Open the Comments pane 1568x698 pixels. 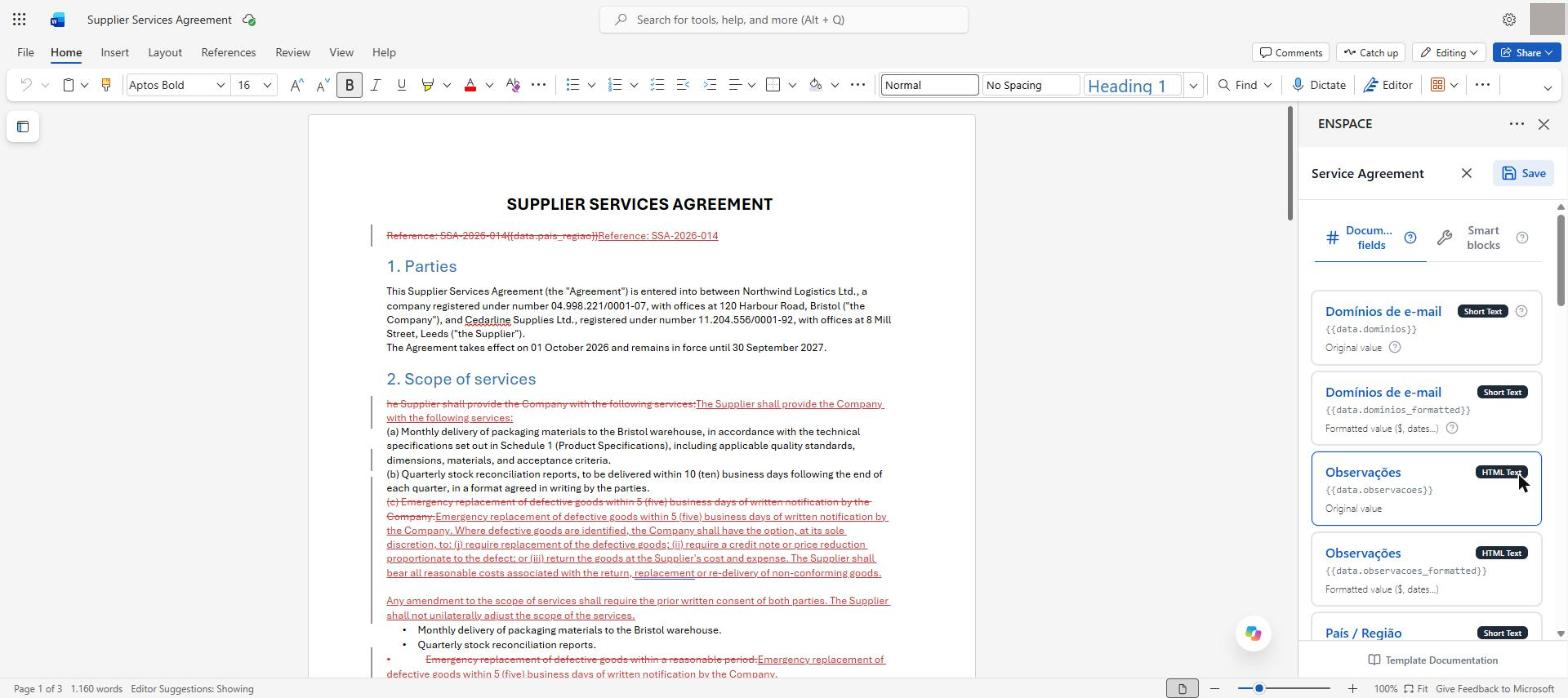pyautogui.click(x=1291, y=52)
